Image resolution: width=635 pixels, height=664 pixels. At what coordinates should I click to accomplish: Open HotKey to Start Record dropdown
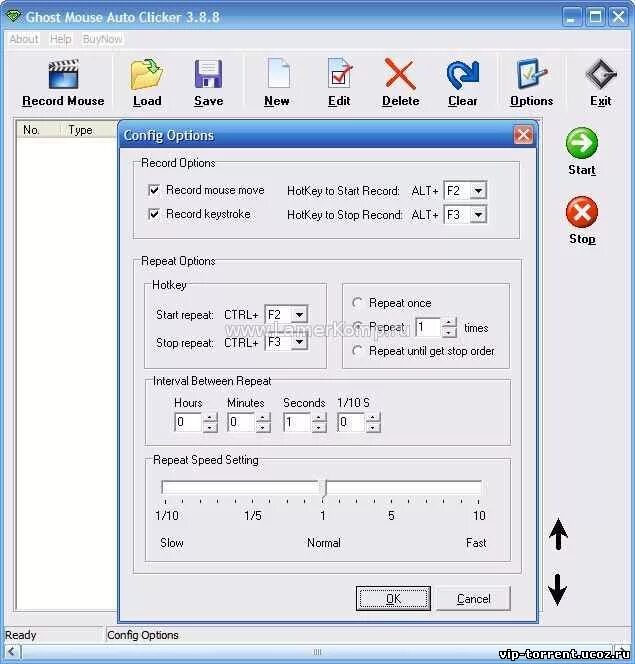point(478,191)
